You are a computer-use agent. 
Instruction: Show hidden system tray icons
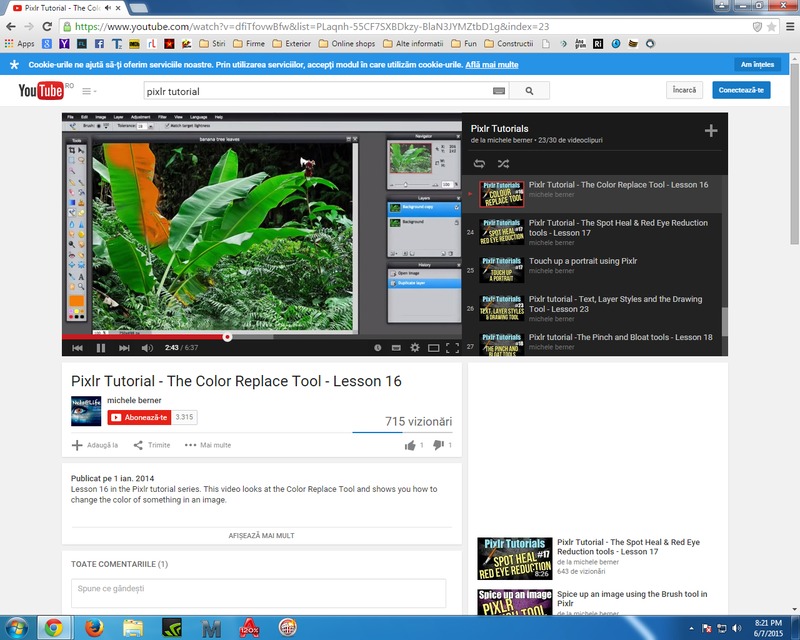tap(691, 629)
